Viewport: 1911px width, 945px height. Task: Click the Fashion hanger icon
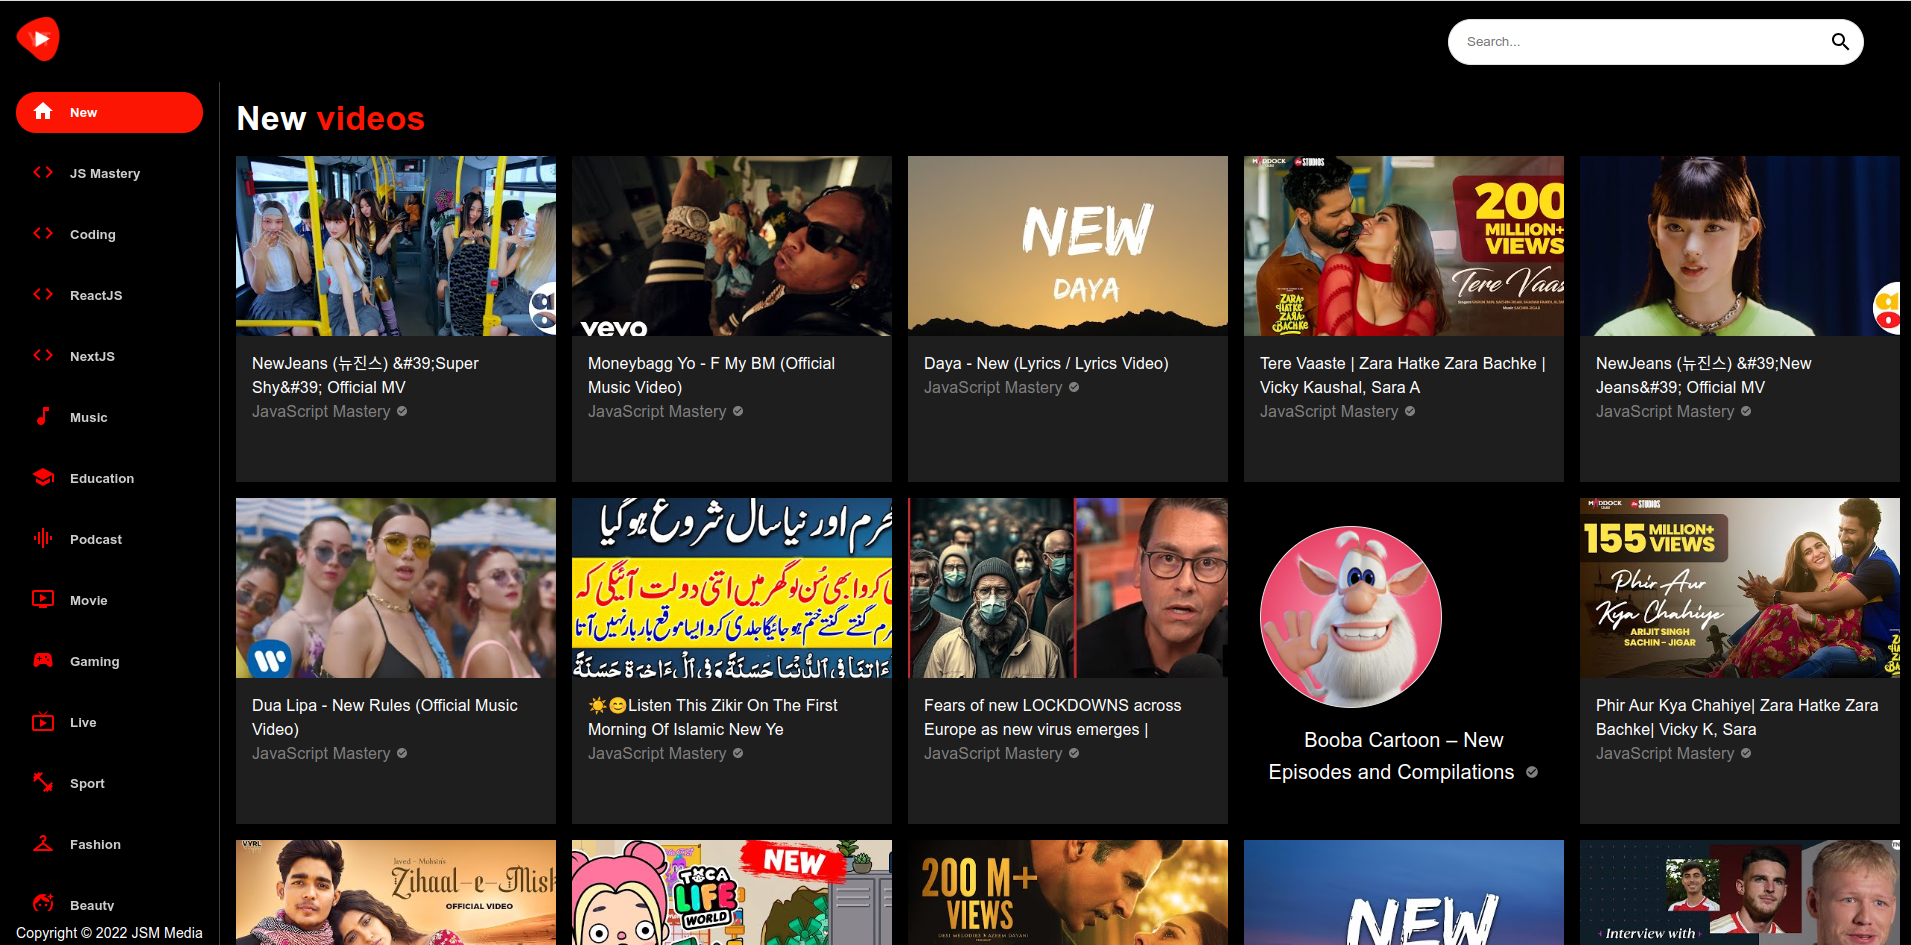[x=43, y=844]
